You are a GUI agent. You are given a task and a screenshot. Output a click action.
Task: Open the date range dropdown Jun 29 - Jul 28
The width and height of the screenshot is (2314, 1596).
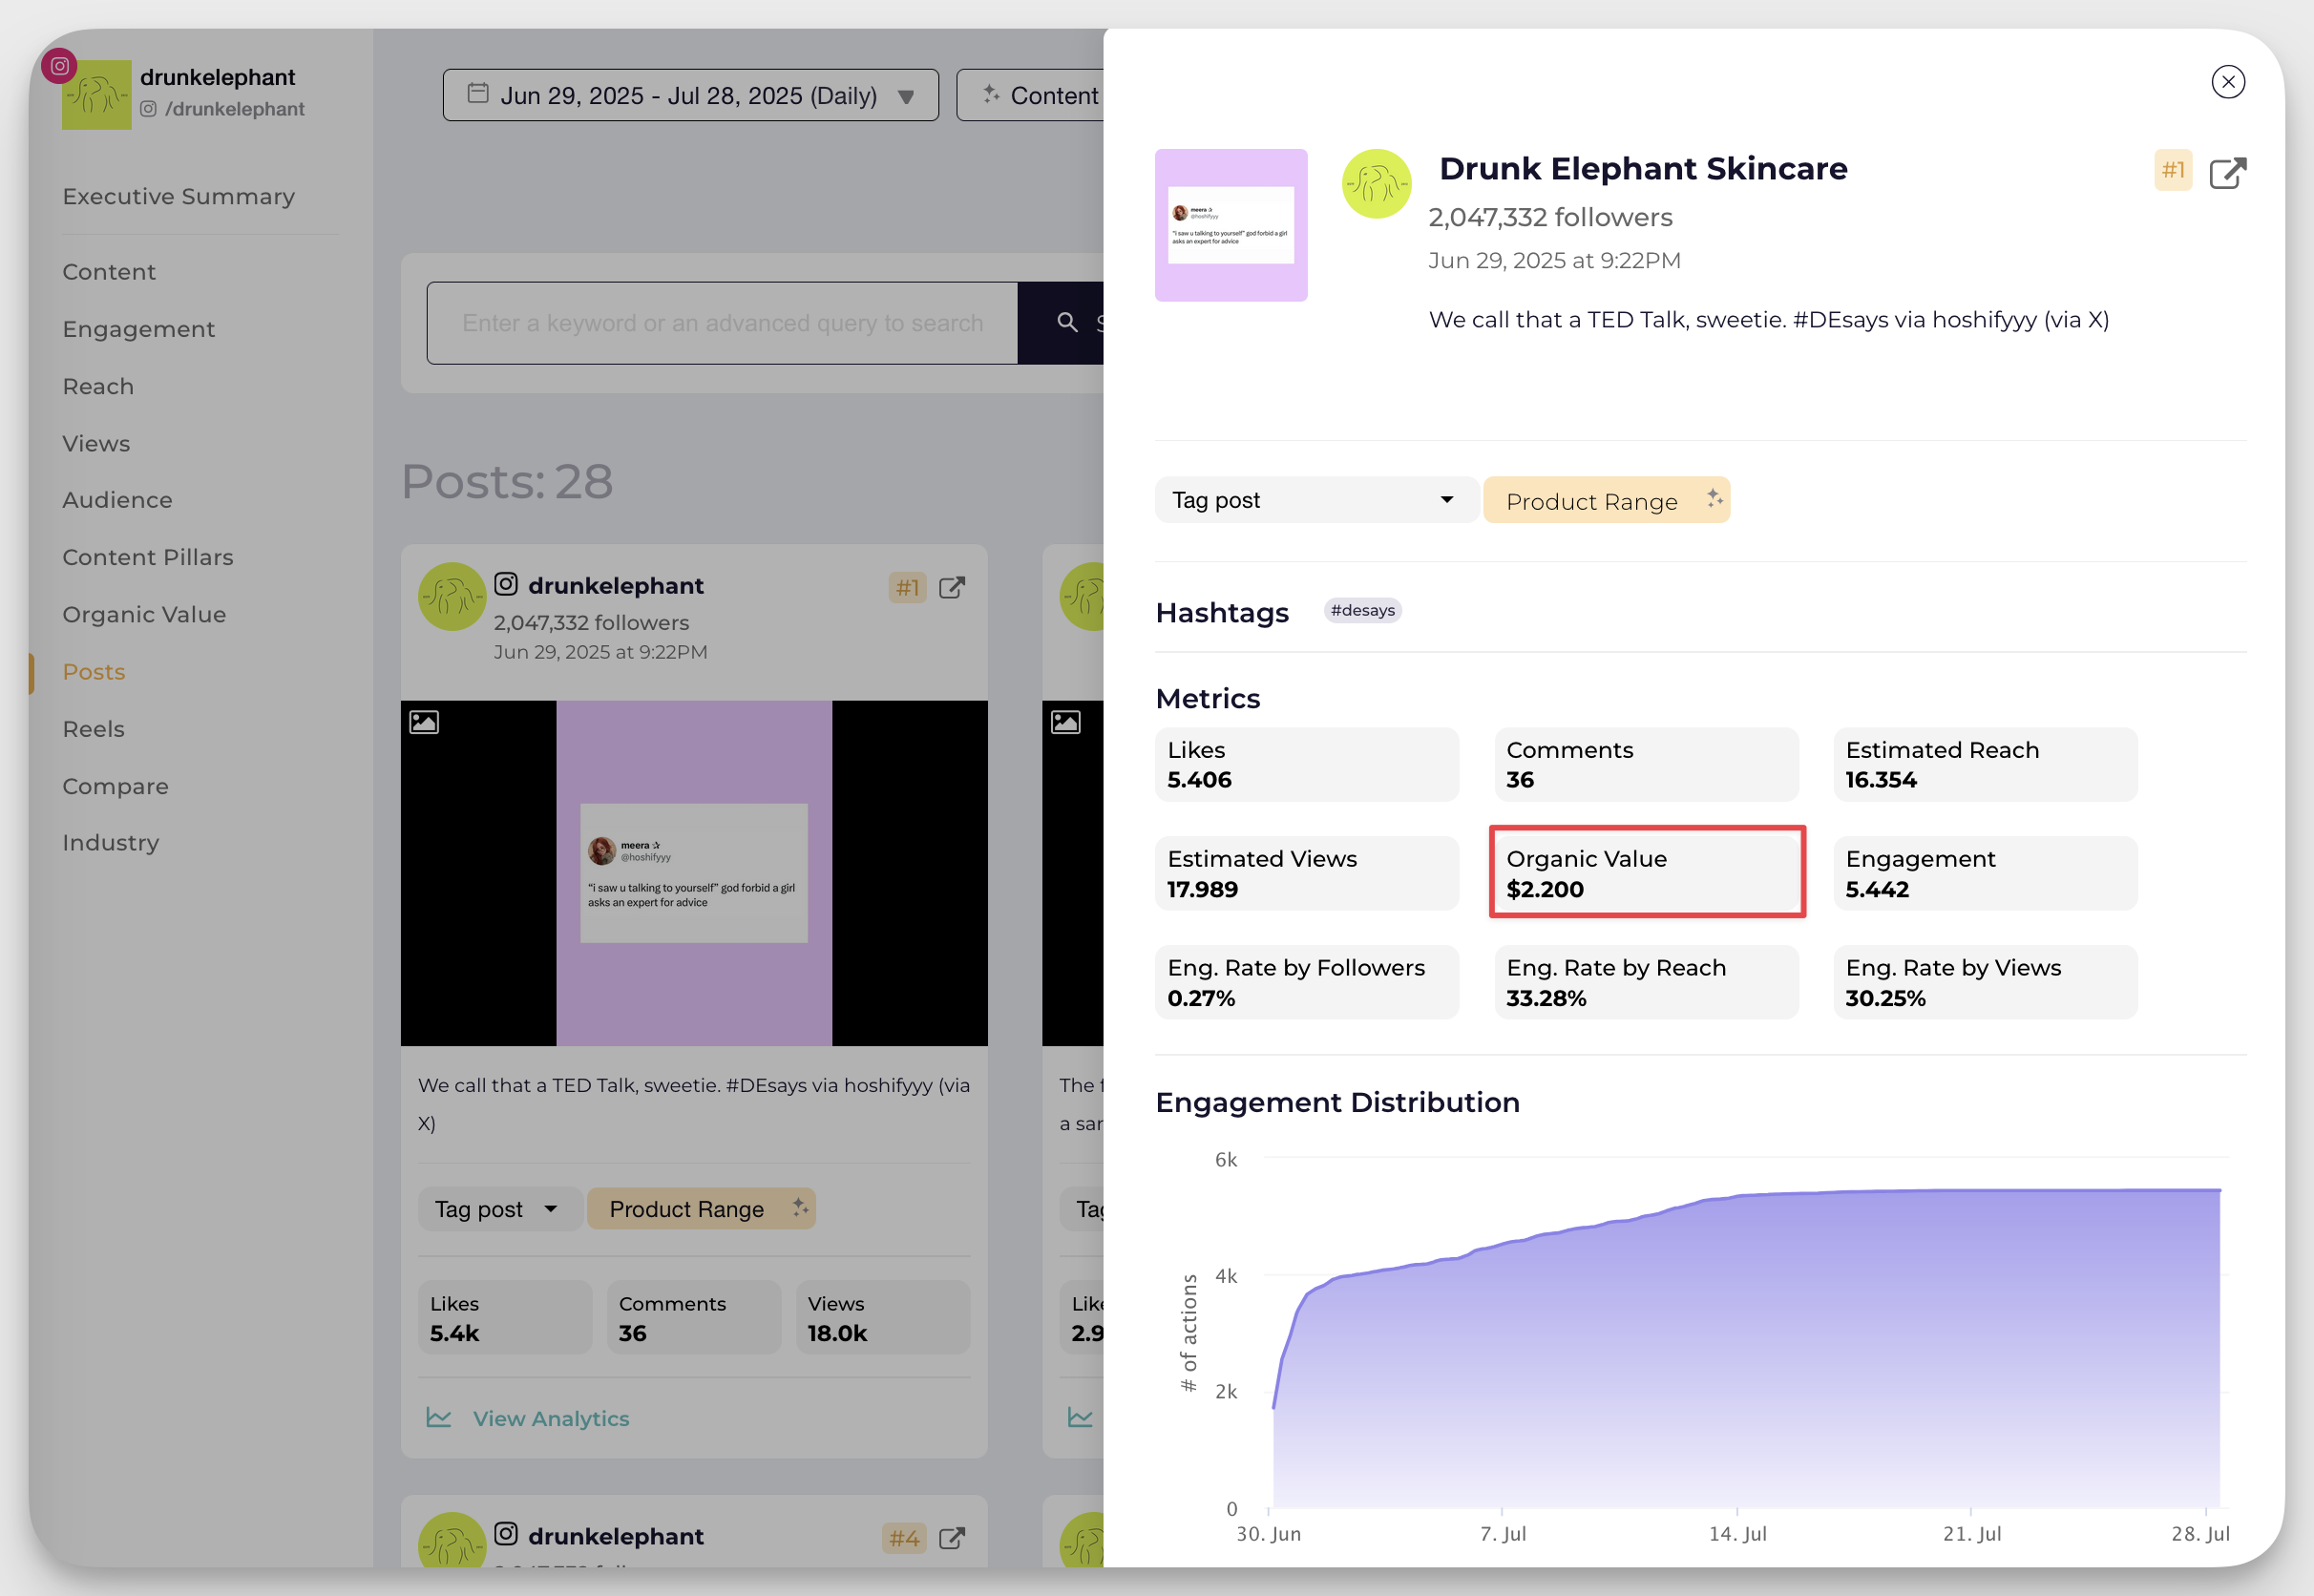pyautogui.click(x=690, y=95)
